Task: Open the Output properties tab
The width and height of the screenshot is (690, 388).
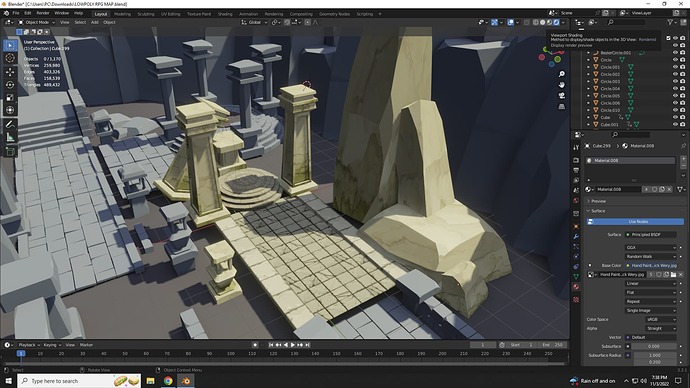Action: (576, 170)
